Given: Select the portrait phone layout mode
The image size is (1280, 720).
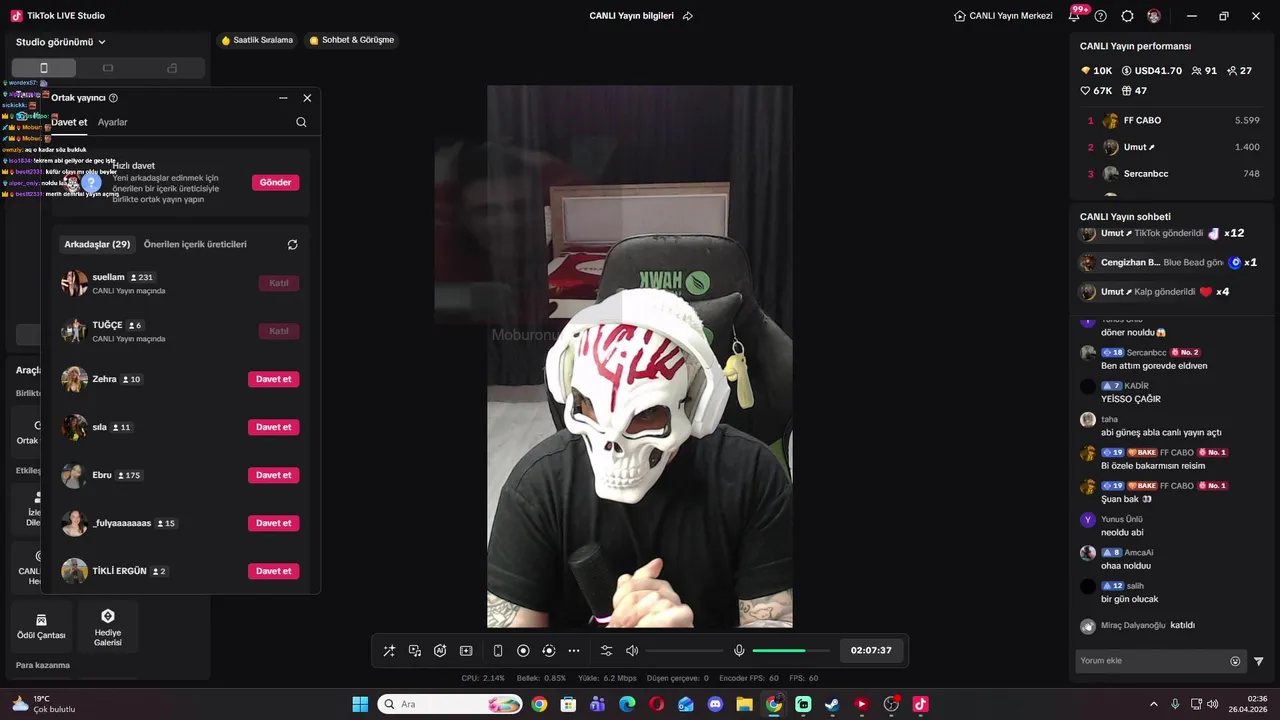Looking at the screenshot, I should click(43, 68).
